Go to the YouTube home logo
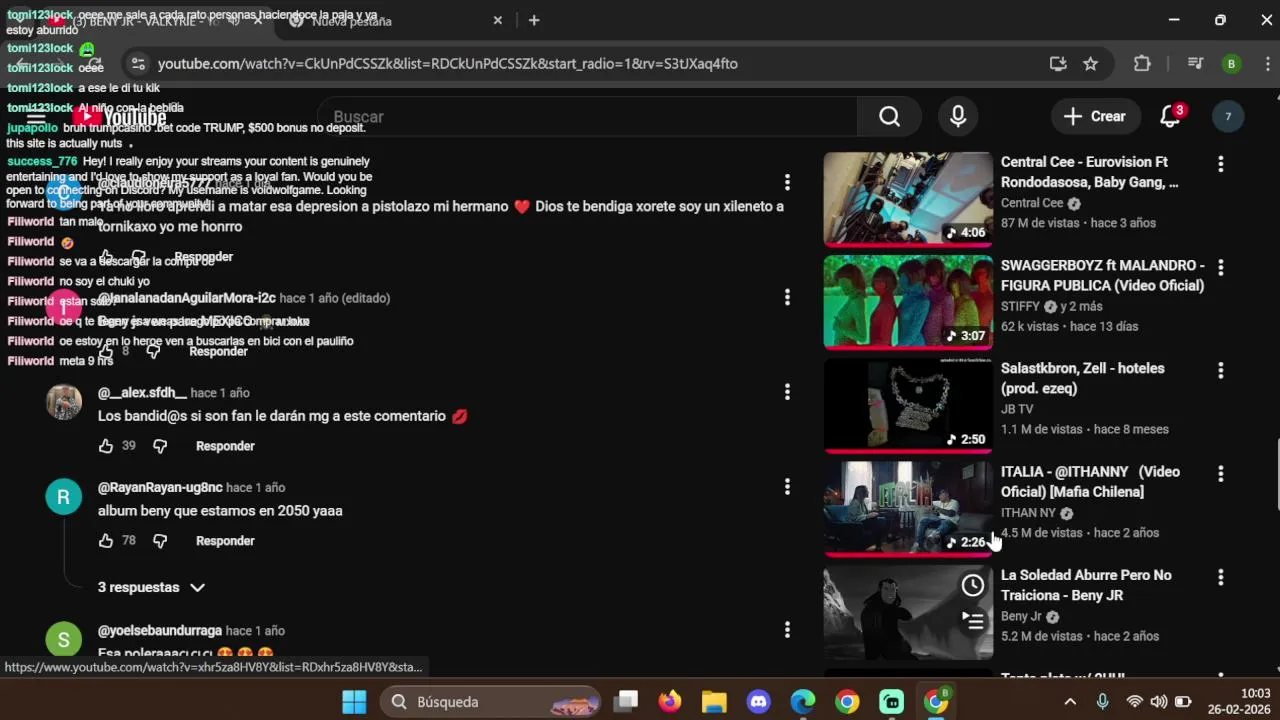This screenshot has height=720, width=1280. tap(119, 117)
